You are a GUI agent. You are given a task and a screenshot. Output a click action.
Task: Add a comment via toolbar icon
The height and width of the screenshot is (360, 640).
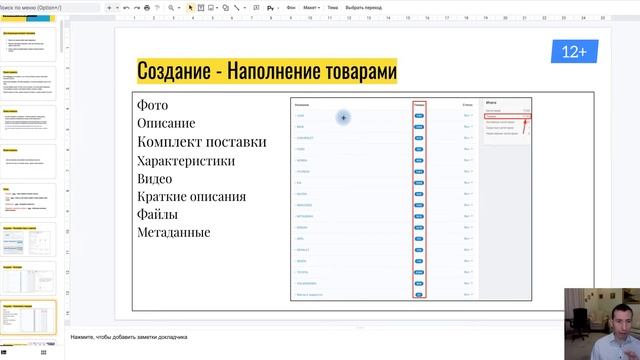[x=256, y=8]
